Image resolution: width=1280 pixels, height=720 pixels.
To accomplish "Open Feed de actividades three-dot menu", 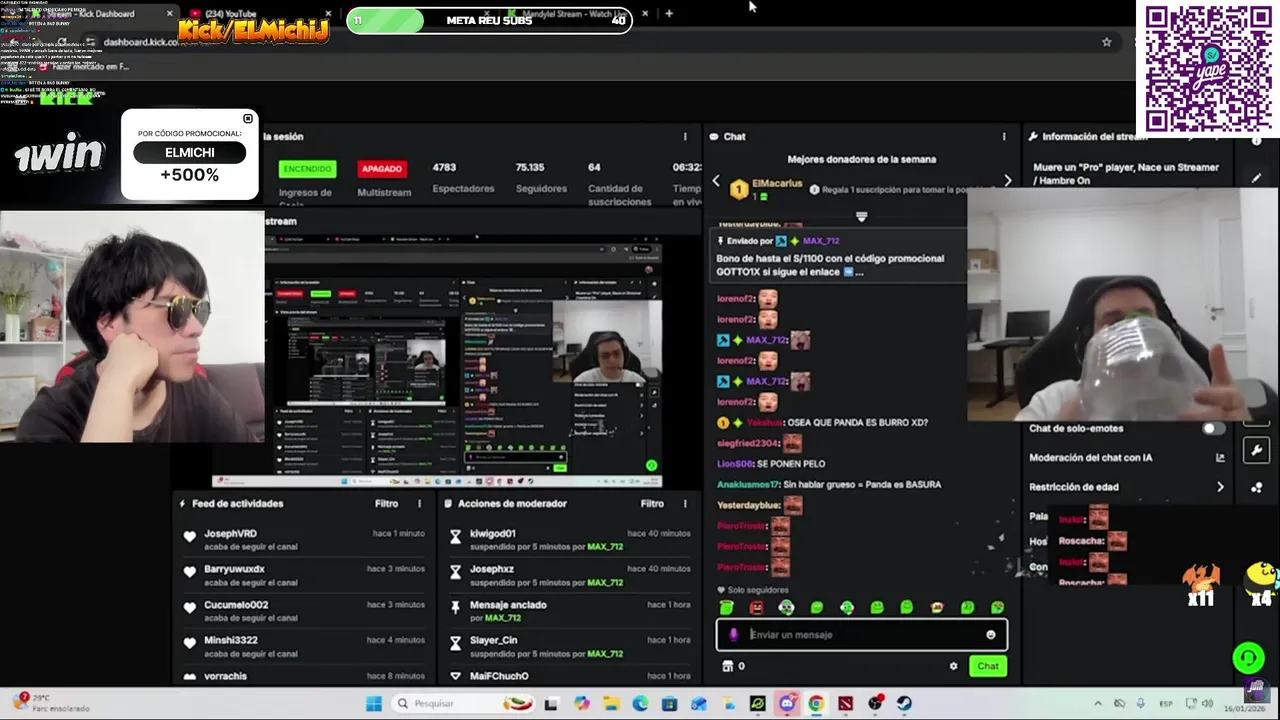I will pos(419,504).
